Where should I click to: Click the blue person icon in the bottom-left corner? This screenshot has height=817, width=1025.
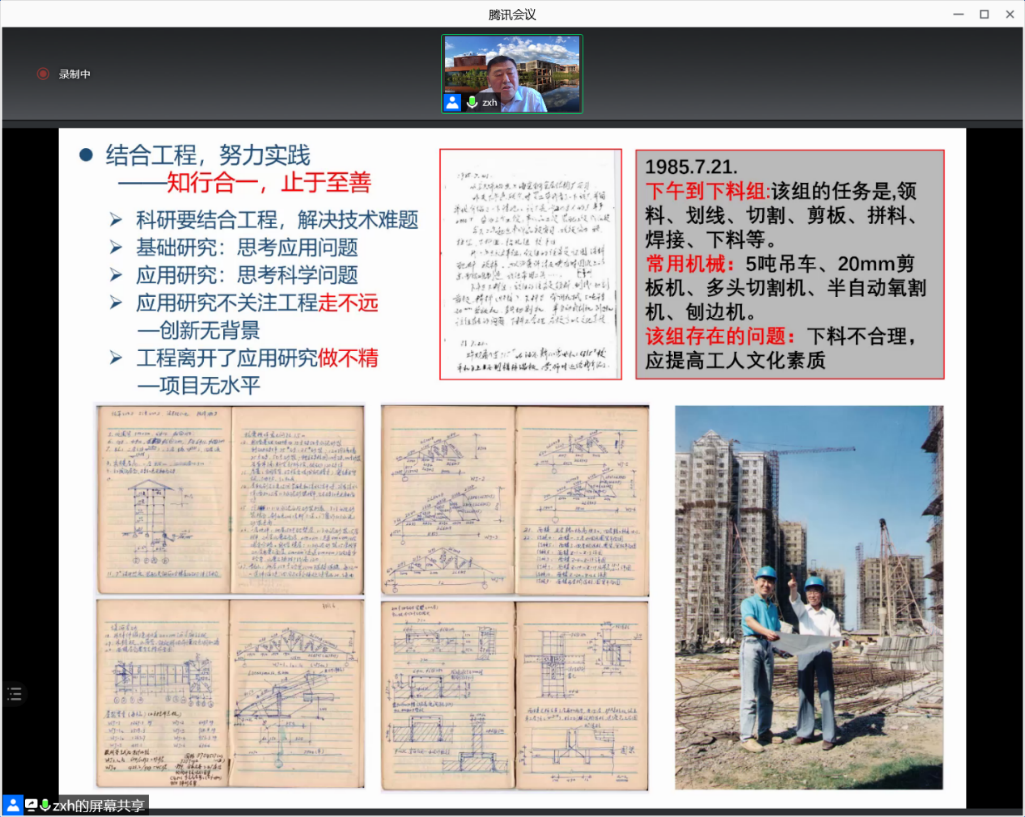coord(12,805)
